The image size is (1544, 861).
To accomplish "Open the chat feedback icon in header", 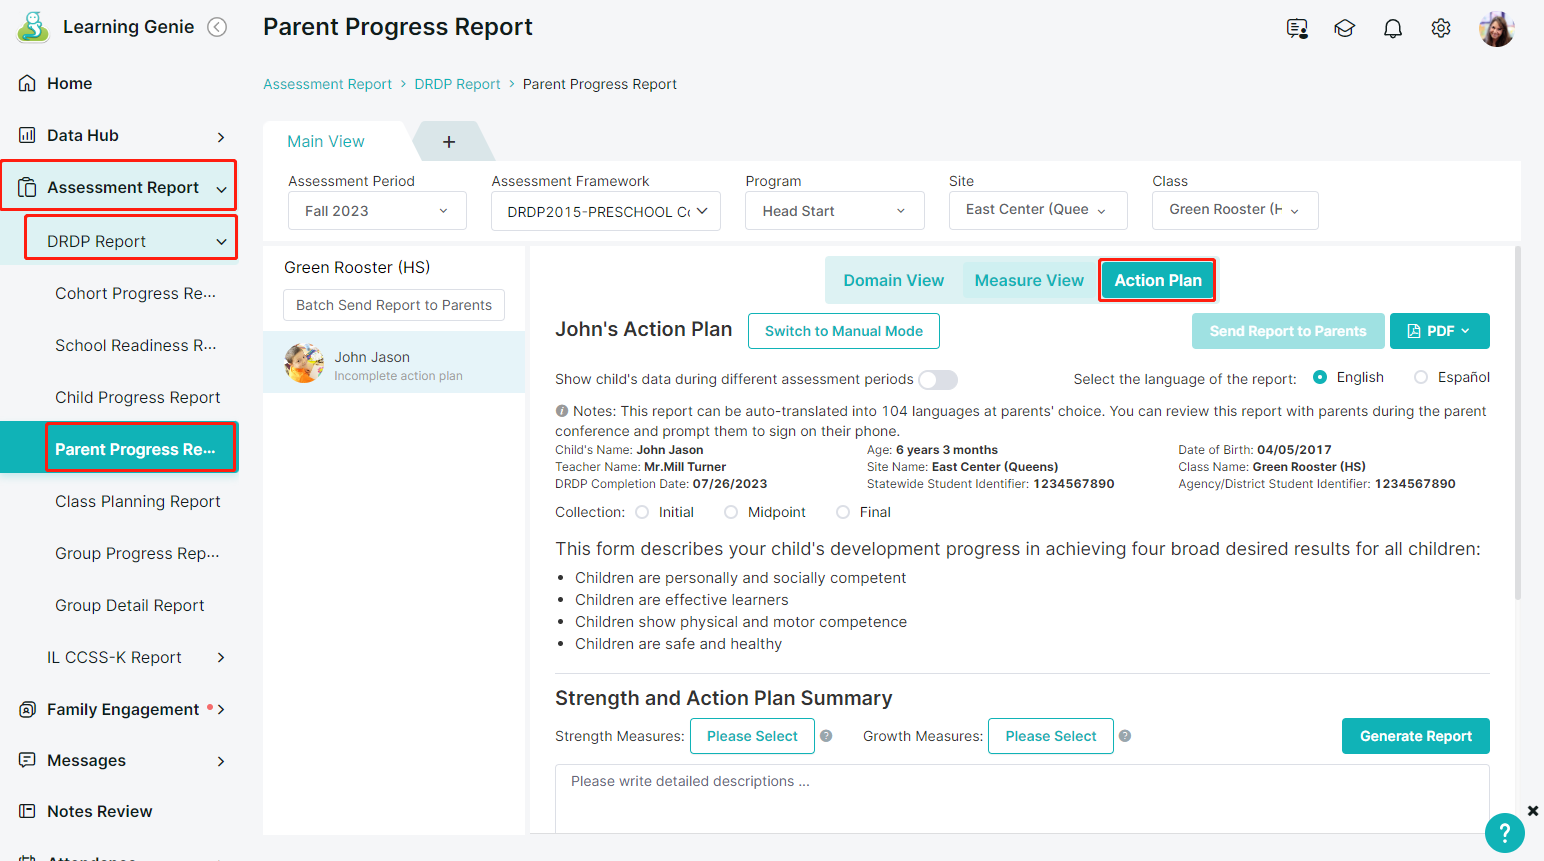I will coord(1297,29).
